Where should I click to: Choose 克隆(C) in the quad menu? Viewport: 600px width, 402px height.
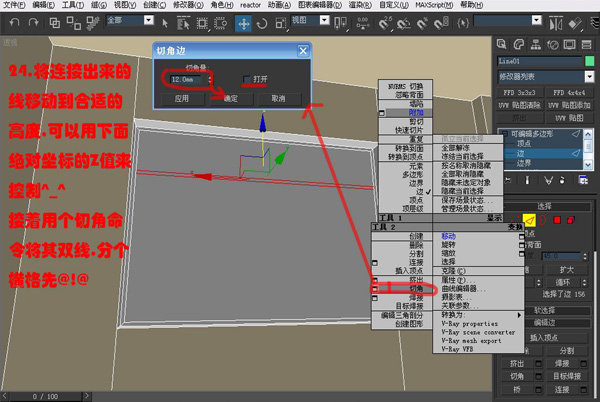click(x=453, y=271)
